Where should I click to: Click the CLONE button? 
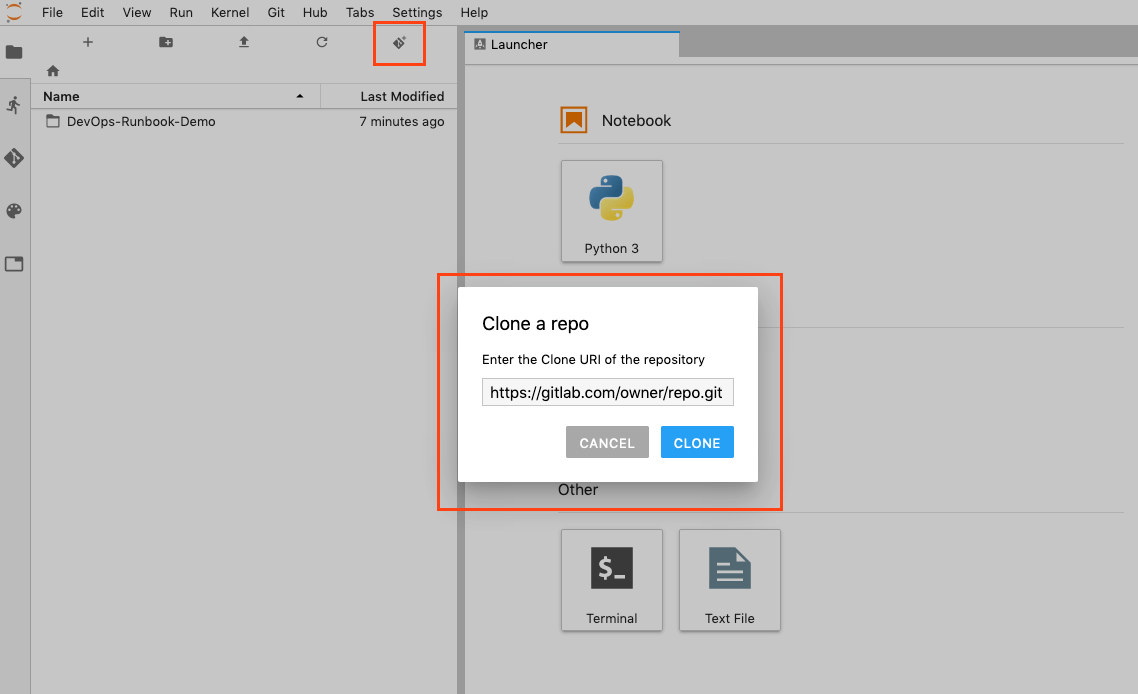(x=697, y=442)
